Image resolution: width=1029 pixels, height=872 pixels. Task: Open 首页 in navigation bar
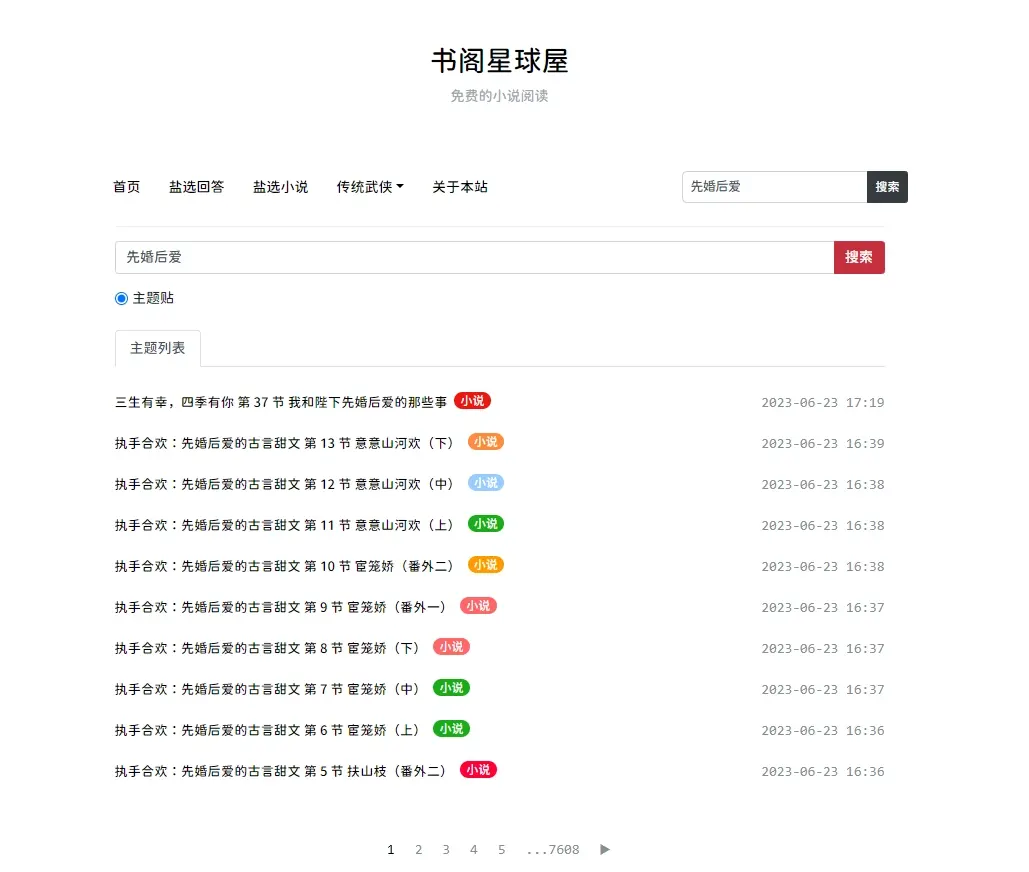click(x=127, y=187)
